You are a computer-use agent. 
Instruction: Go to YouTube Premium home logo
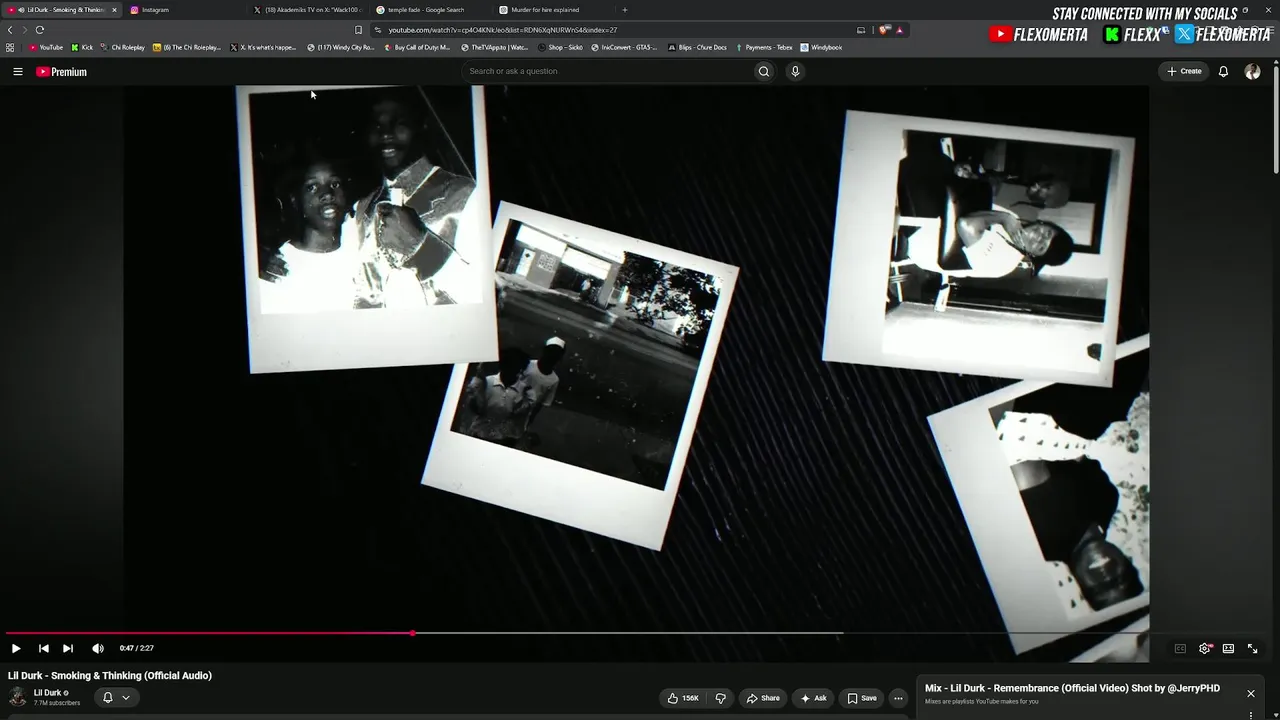(x=62, y=72)
